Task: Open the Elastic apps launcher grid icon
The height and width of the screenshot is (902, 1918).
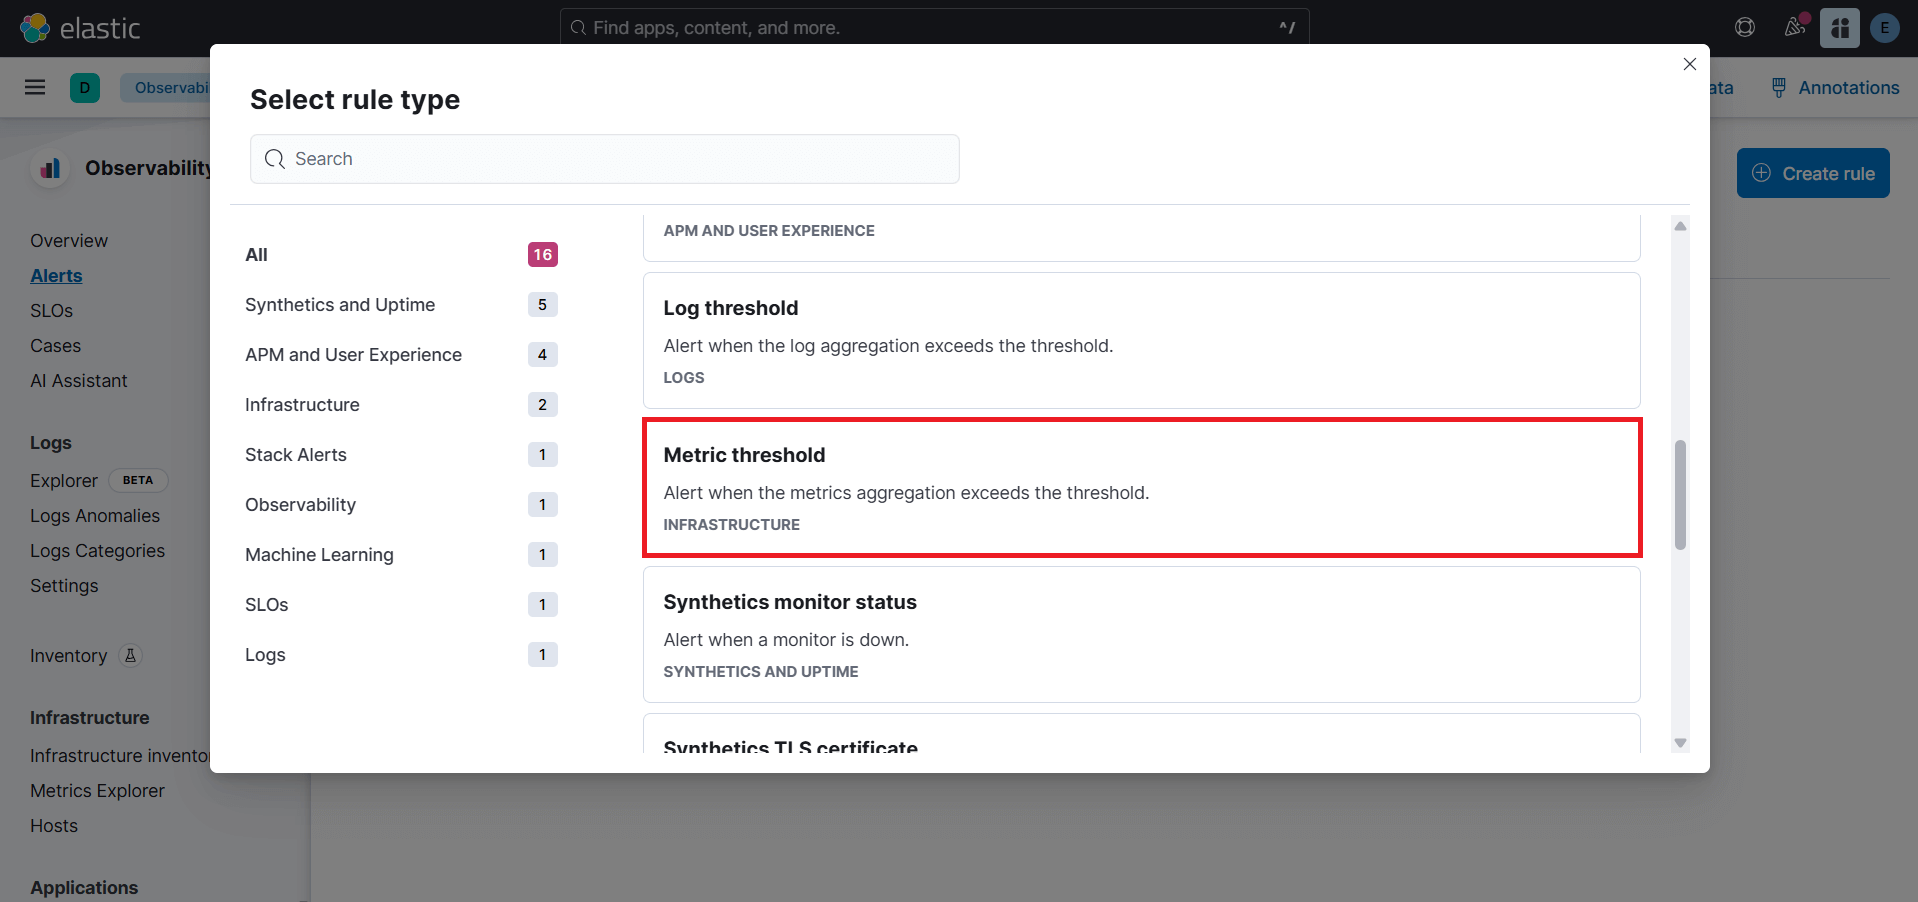Action: 1838,27
